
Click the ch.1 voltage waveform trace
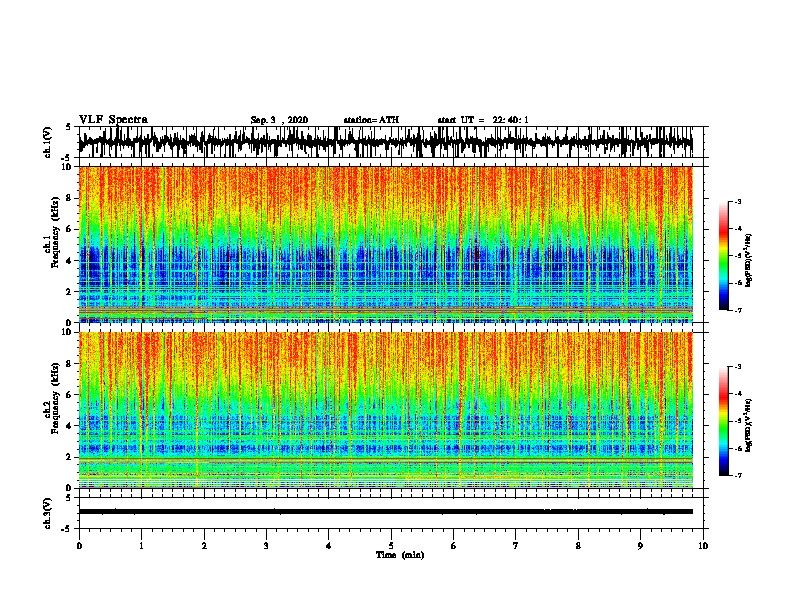point(385,142)
